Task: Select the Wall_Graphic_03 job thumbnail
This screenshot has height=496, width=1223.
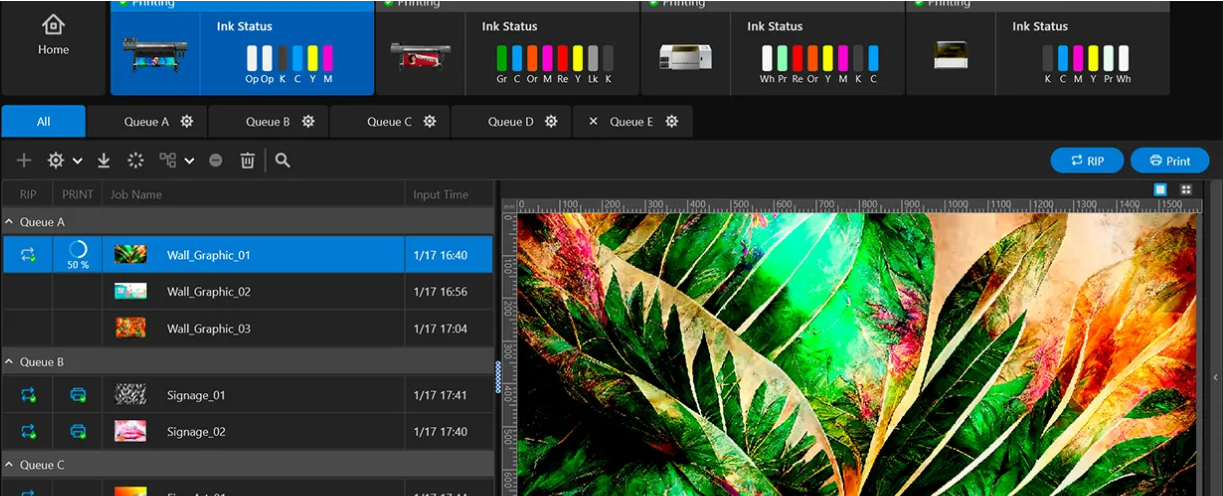Action: [130, 328]
